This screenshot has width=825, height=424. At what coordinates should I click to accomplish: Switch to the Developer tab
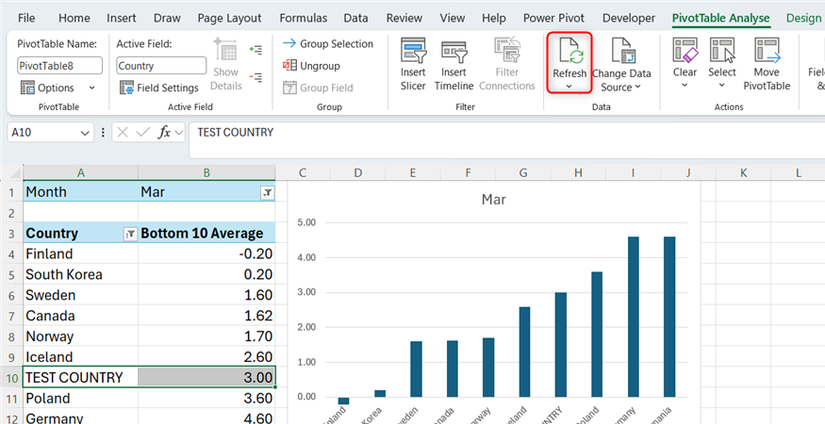click(x=629, y=18)
